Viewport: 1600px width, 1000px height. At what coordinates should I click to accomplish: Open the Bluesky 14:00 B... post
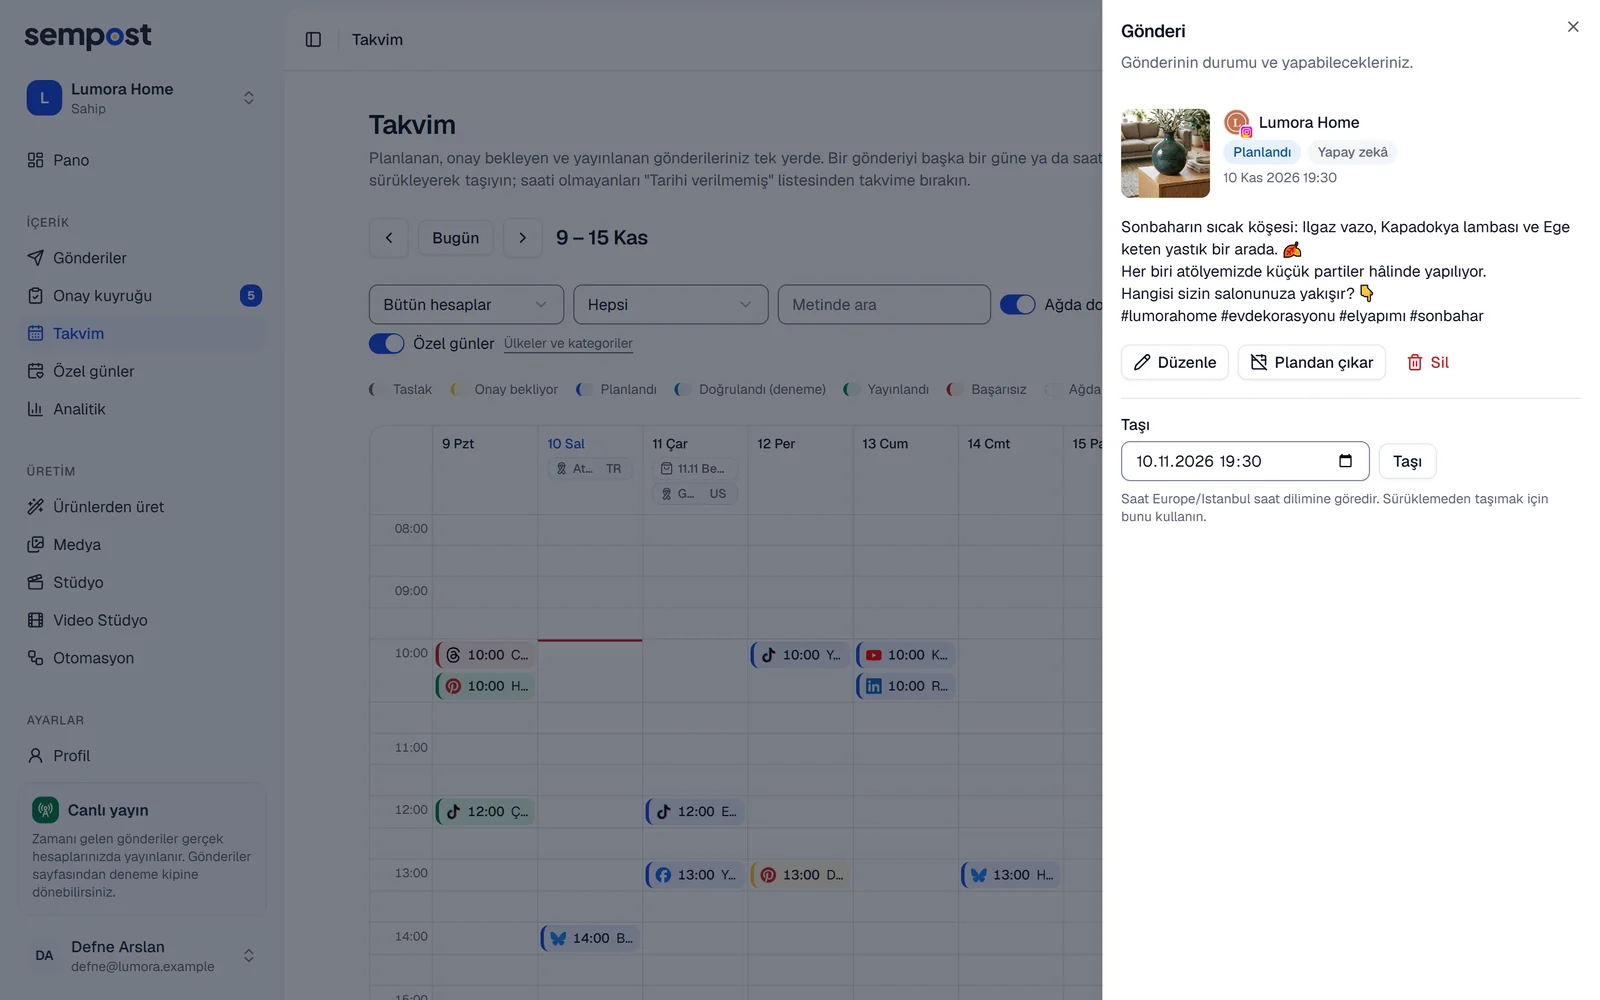click(591, 938)
